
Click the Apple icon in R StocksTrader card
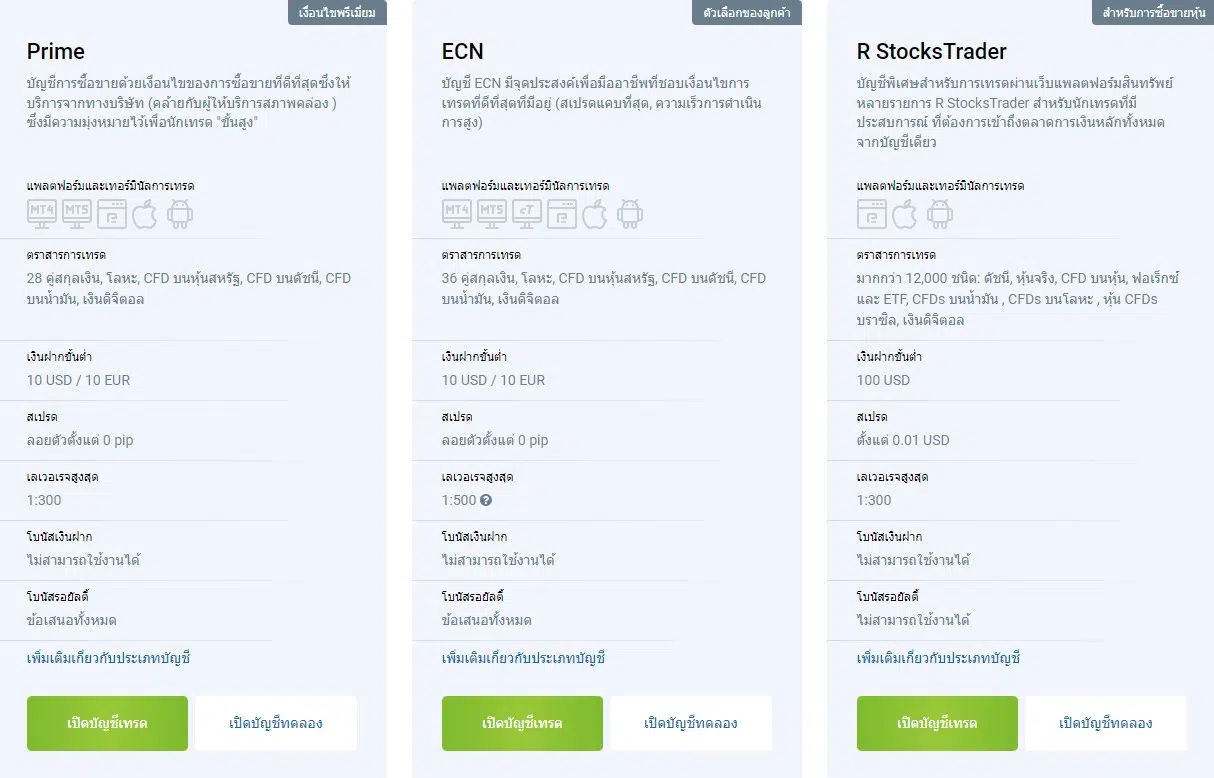(905, 213)
